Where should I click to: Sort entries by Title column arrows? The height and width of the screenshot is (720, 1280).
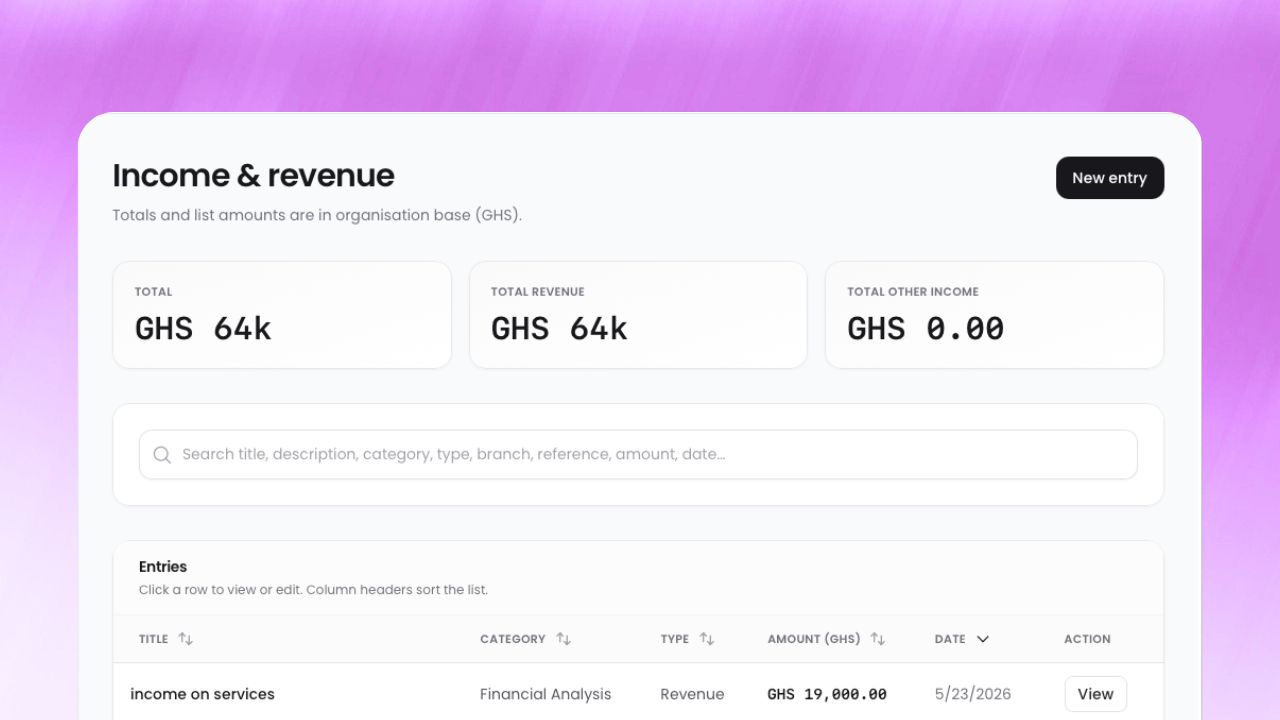[185, 639]
